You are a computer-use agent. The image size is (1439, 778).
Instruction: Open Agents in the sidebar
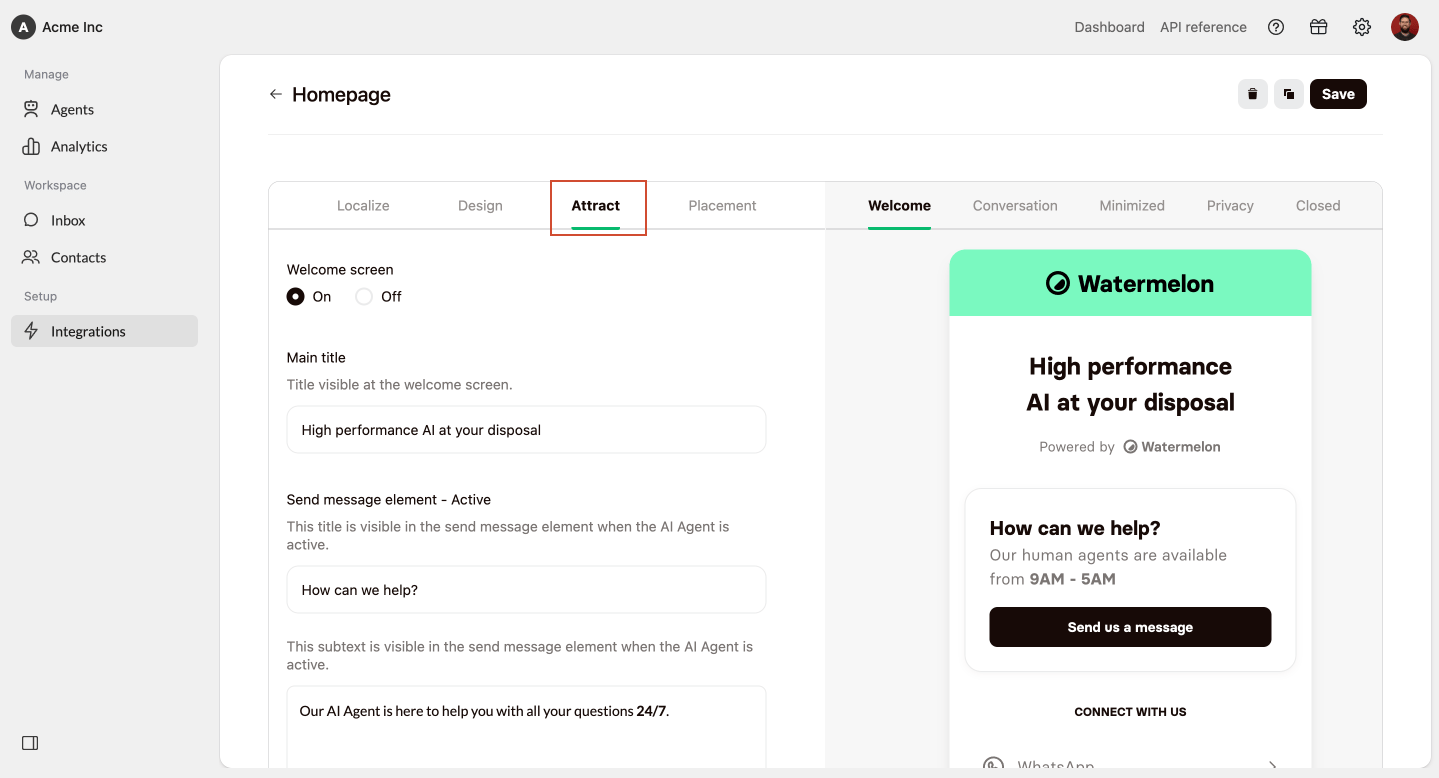tap(104, 109)
